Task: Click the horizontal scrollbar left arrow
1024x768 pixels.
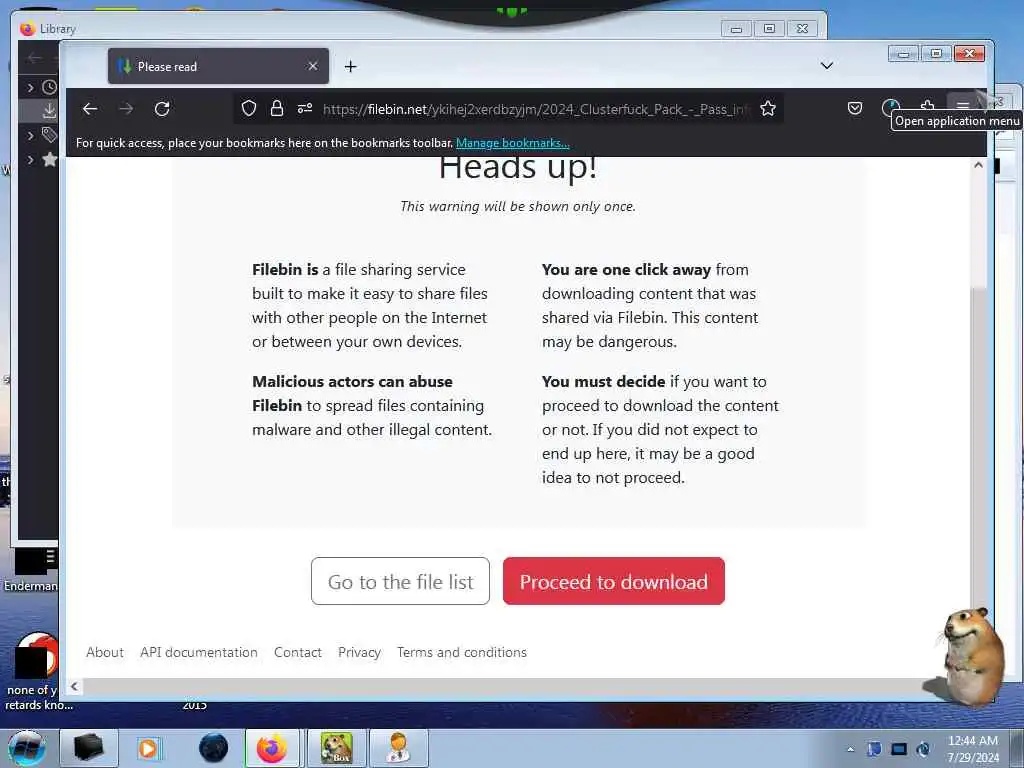Action: (74, 686)
